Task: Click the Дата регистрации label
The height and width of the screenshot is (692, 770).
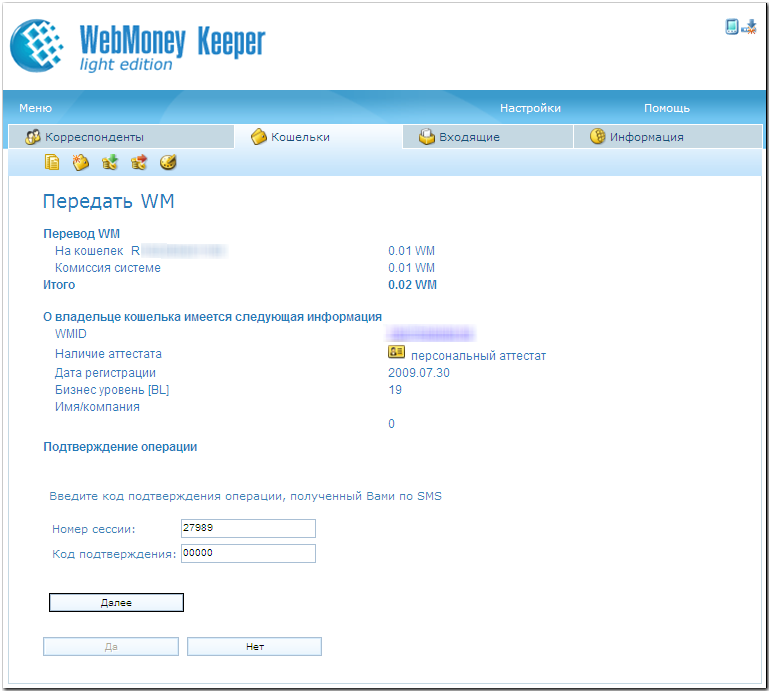Action: (105, 373)
